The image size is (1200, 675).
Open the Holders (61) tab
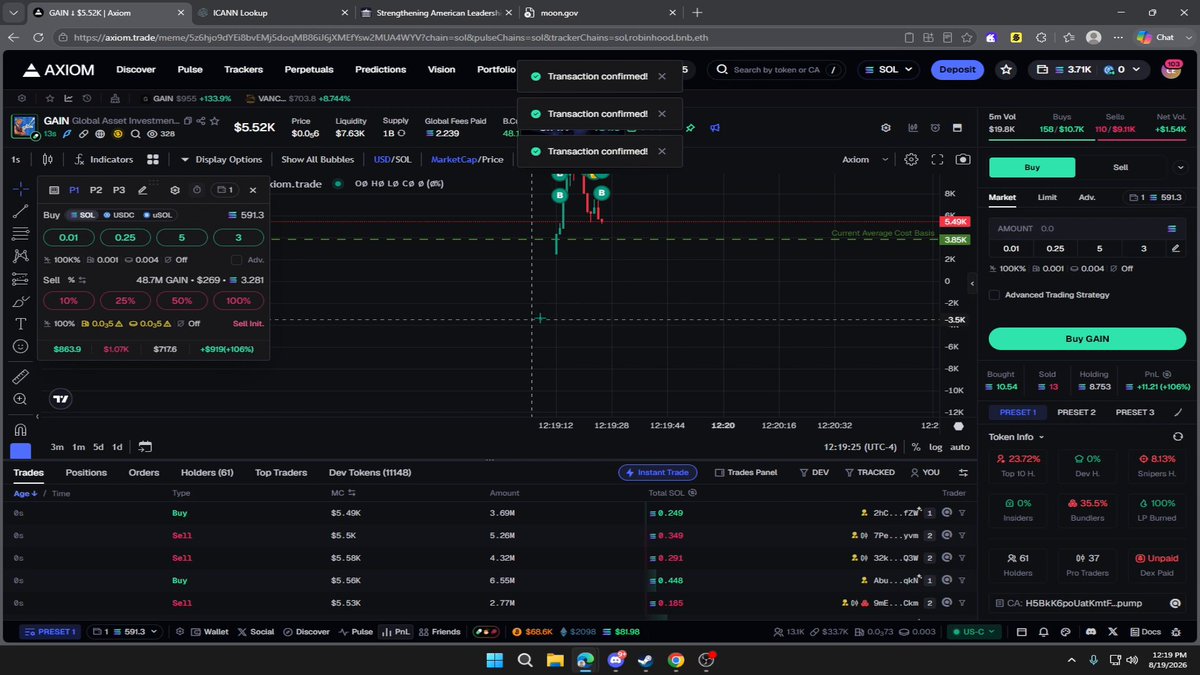[x=207, y=472]
